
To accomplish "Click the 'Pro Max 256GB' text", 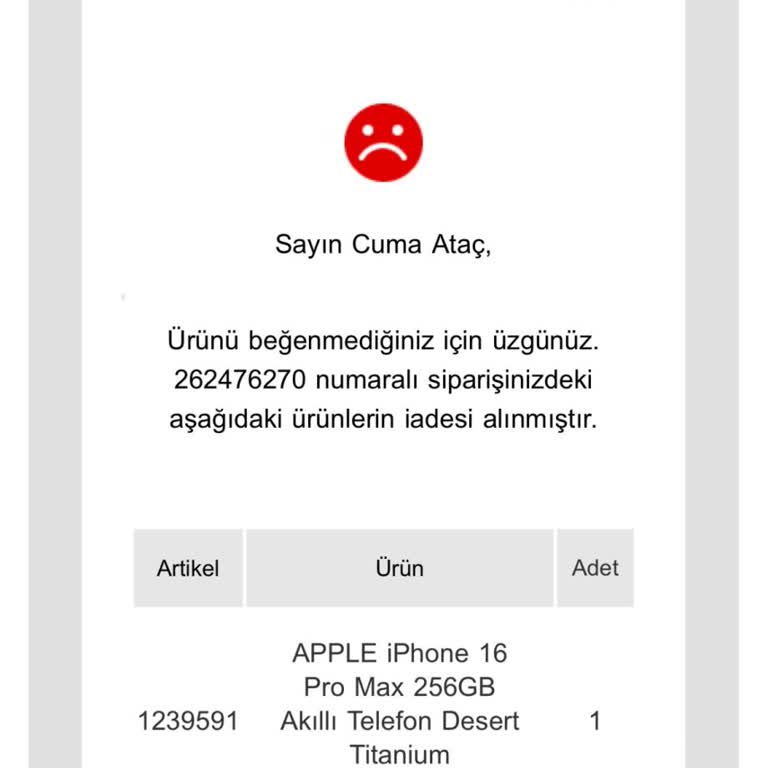I will tap(399, 688).
